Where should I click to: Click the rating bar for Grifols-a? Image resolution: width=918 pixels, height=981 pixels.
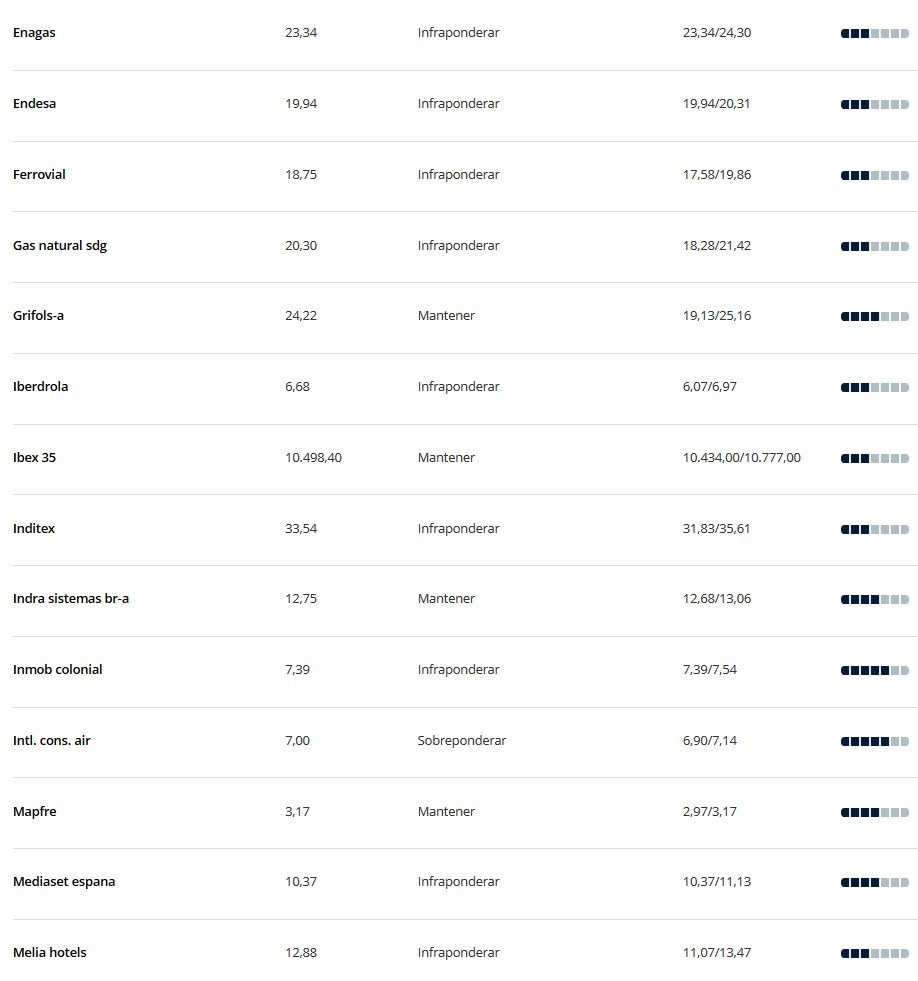click(874, 317)
